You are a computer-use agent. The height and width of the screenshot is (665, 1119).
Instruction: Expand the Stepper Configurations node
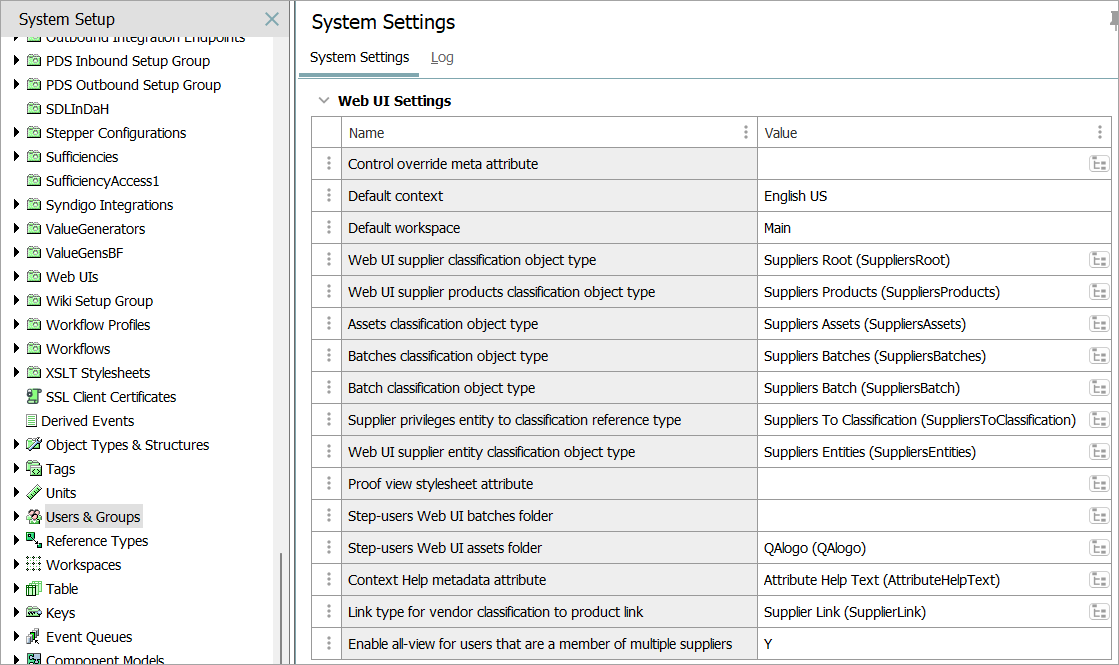(x=16, y=133)
